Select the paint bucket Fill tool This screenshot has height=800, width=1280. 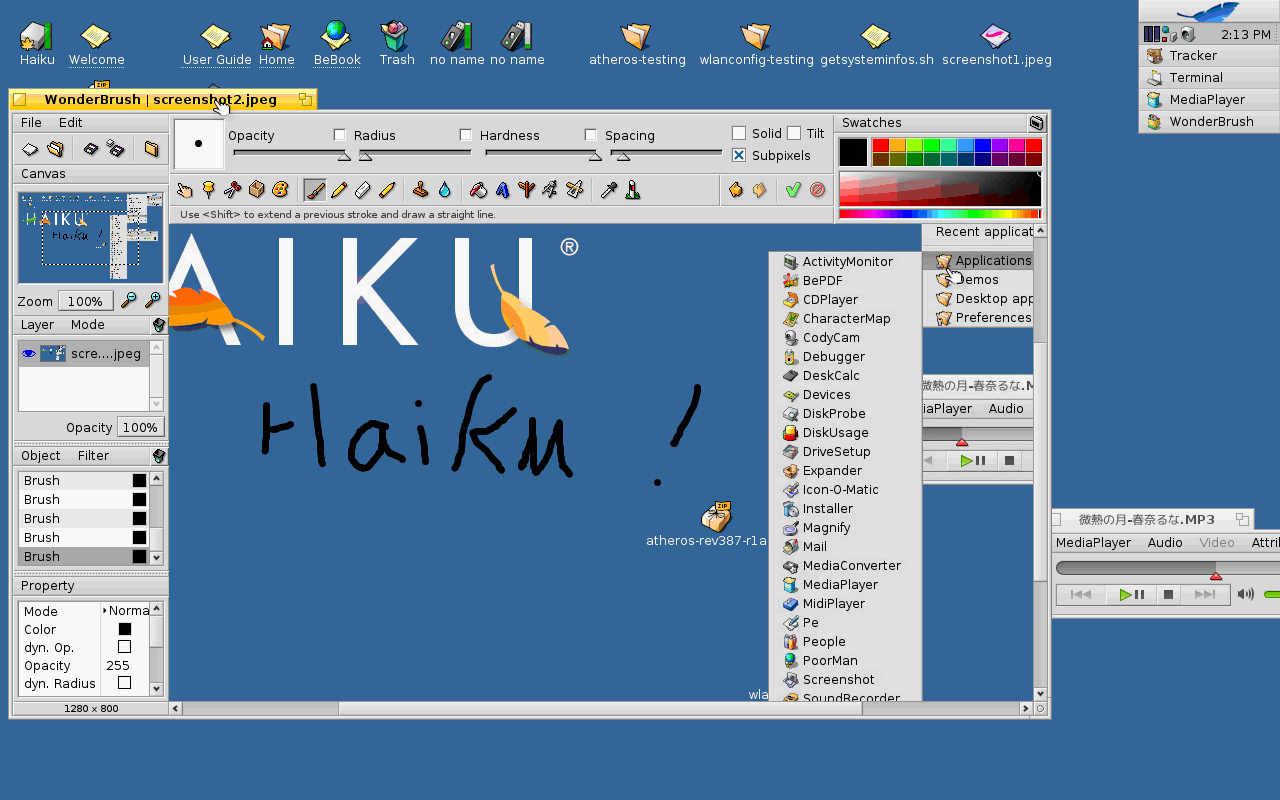point(478,189)
